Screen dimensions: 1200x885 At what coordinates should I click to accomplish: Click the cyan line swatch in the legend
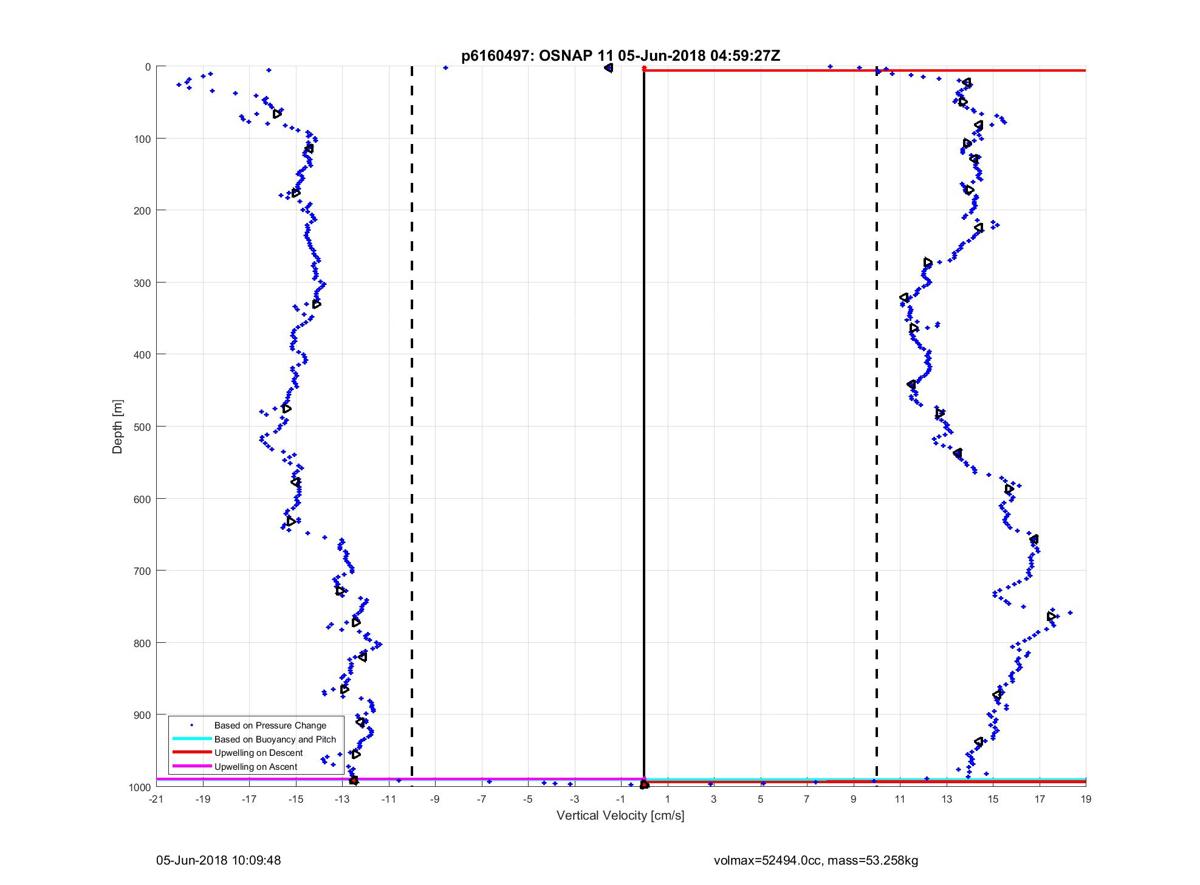point(191,738)
